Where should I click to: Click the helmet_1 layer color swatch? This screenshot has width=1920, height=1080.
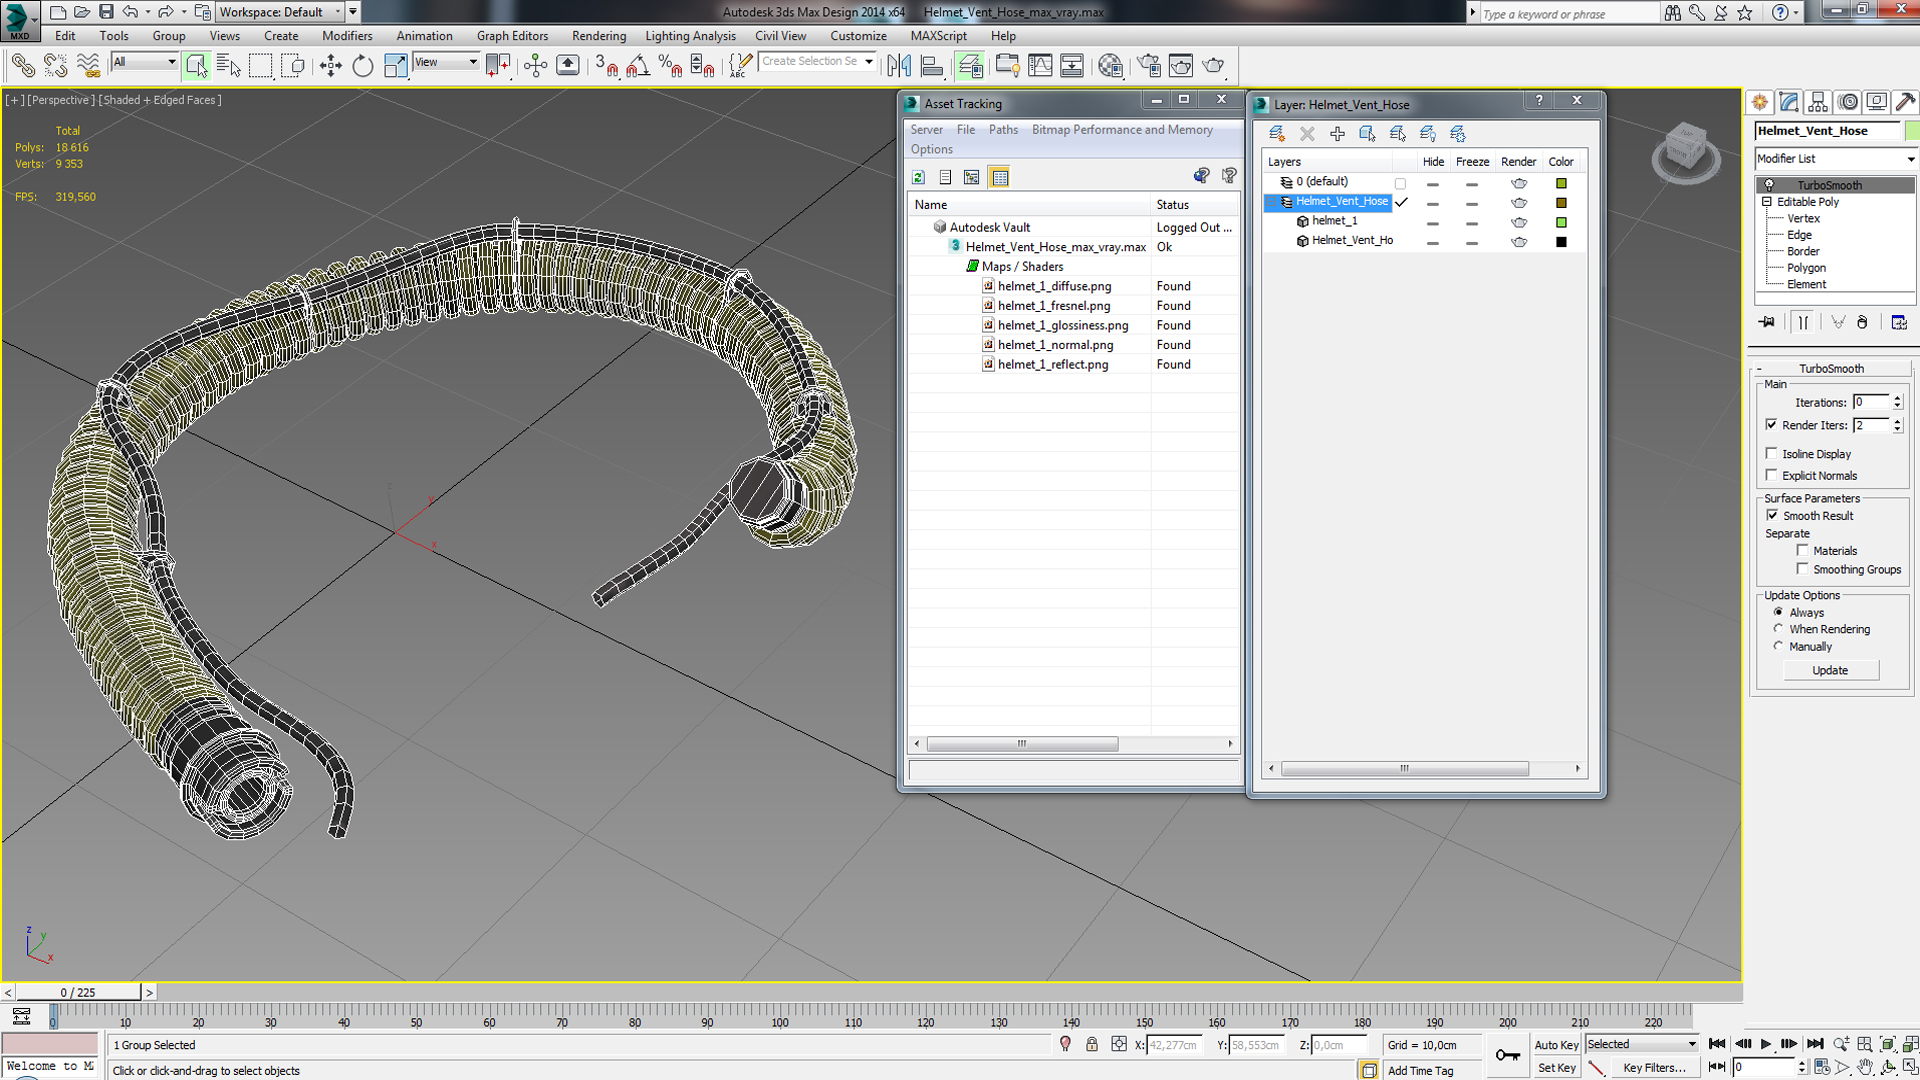click(1561, 222)
